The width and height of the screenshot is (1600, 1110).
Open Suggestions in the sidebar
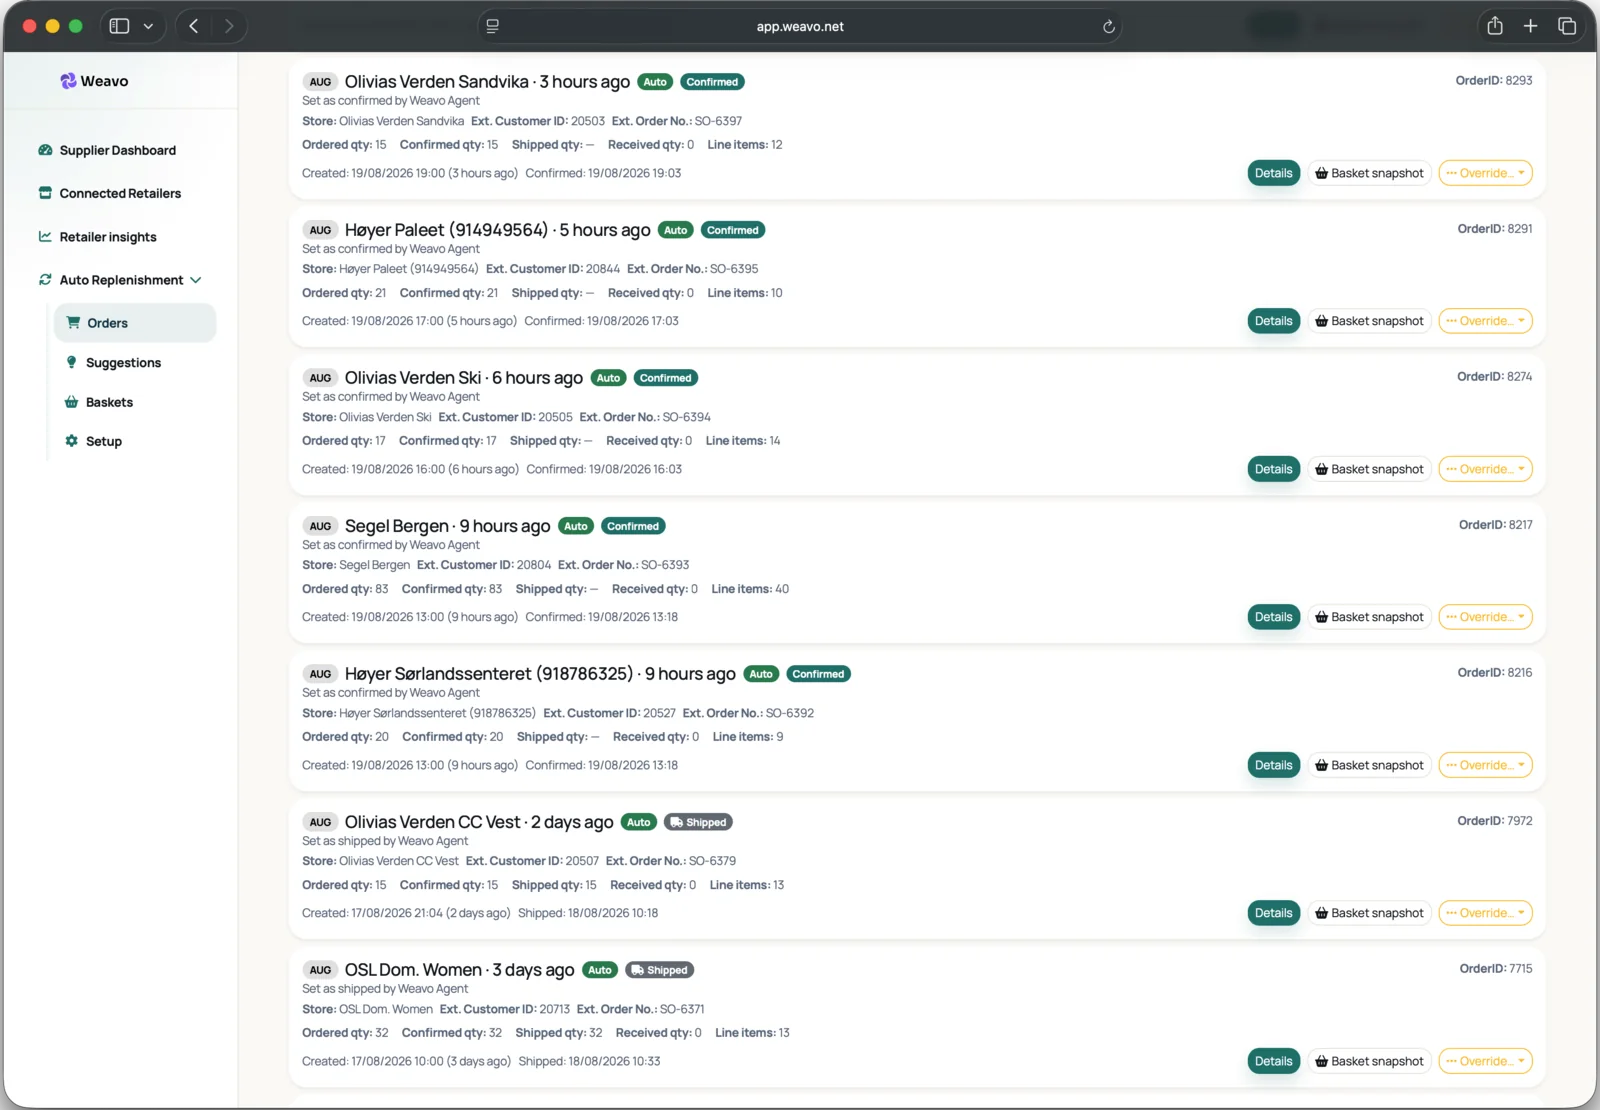pos(123,363)
